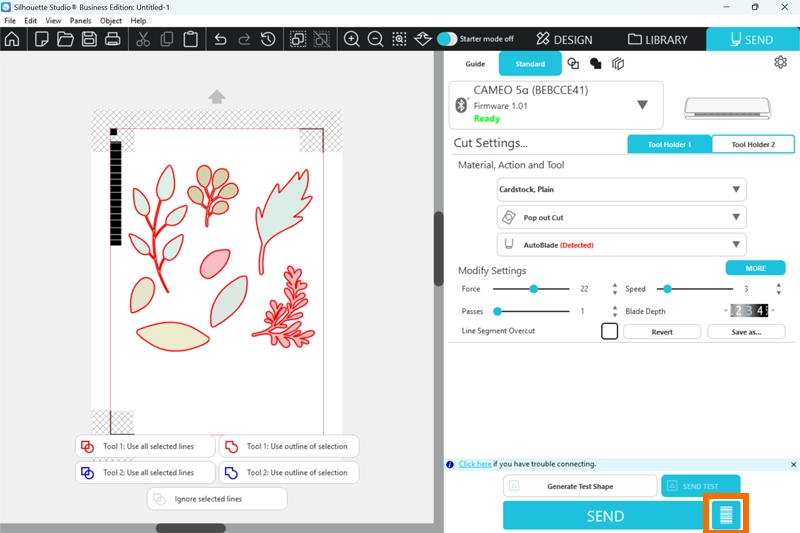Switch to the LIBRARY tab

click(x=658, y=39)
